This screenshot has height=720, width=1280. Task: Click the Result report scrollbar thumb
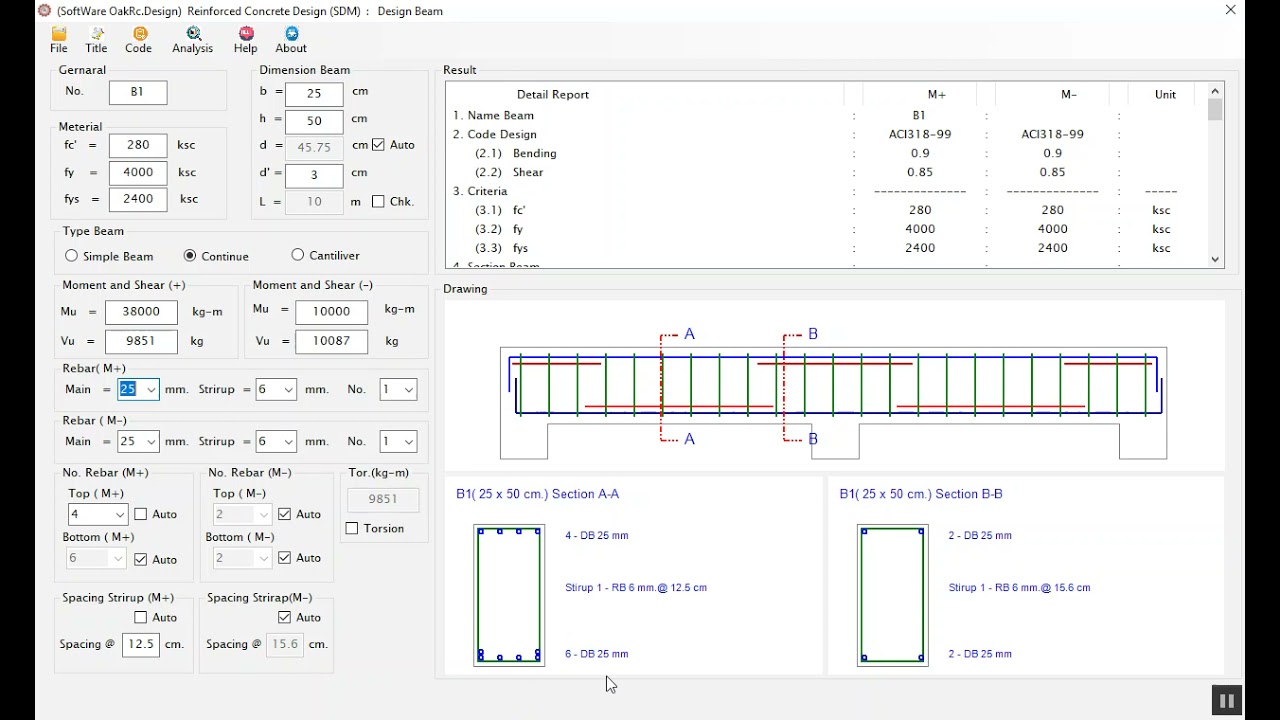(1215, 110)
